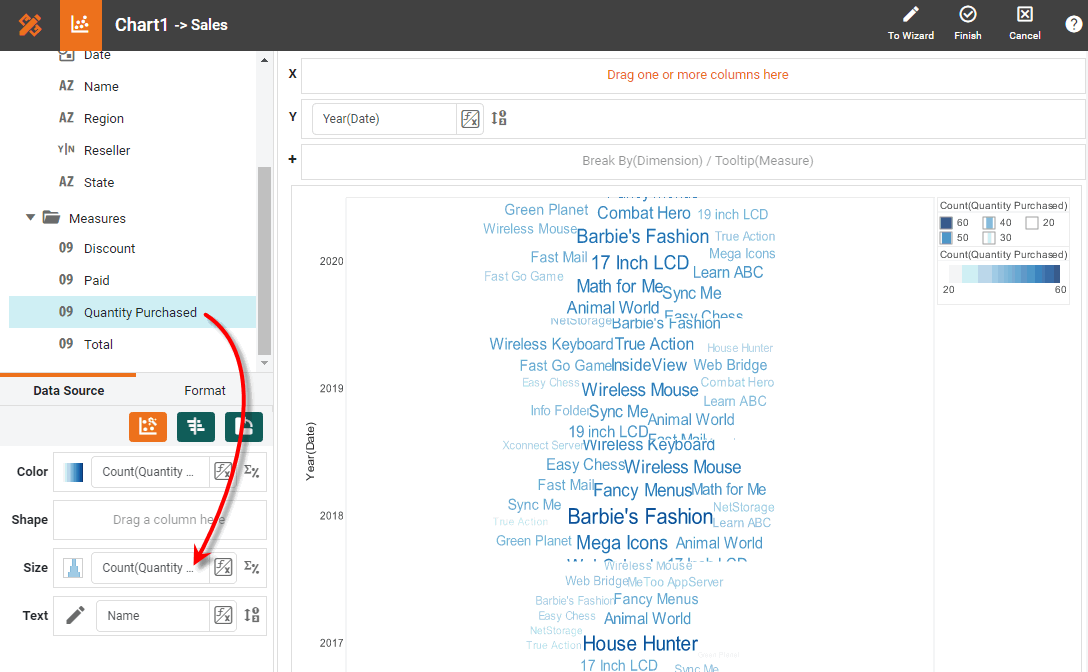
Task: Click the size shape icon in Size row
Action: pyautogui.click(x=73, y=568)
